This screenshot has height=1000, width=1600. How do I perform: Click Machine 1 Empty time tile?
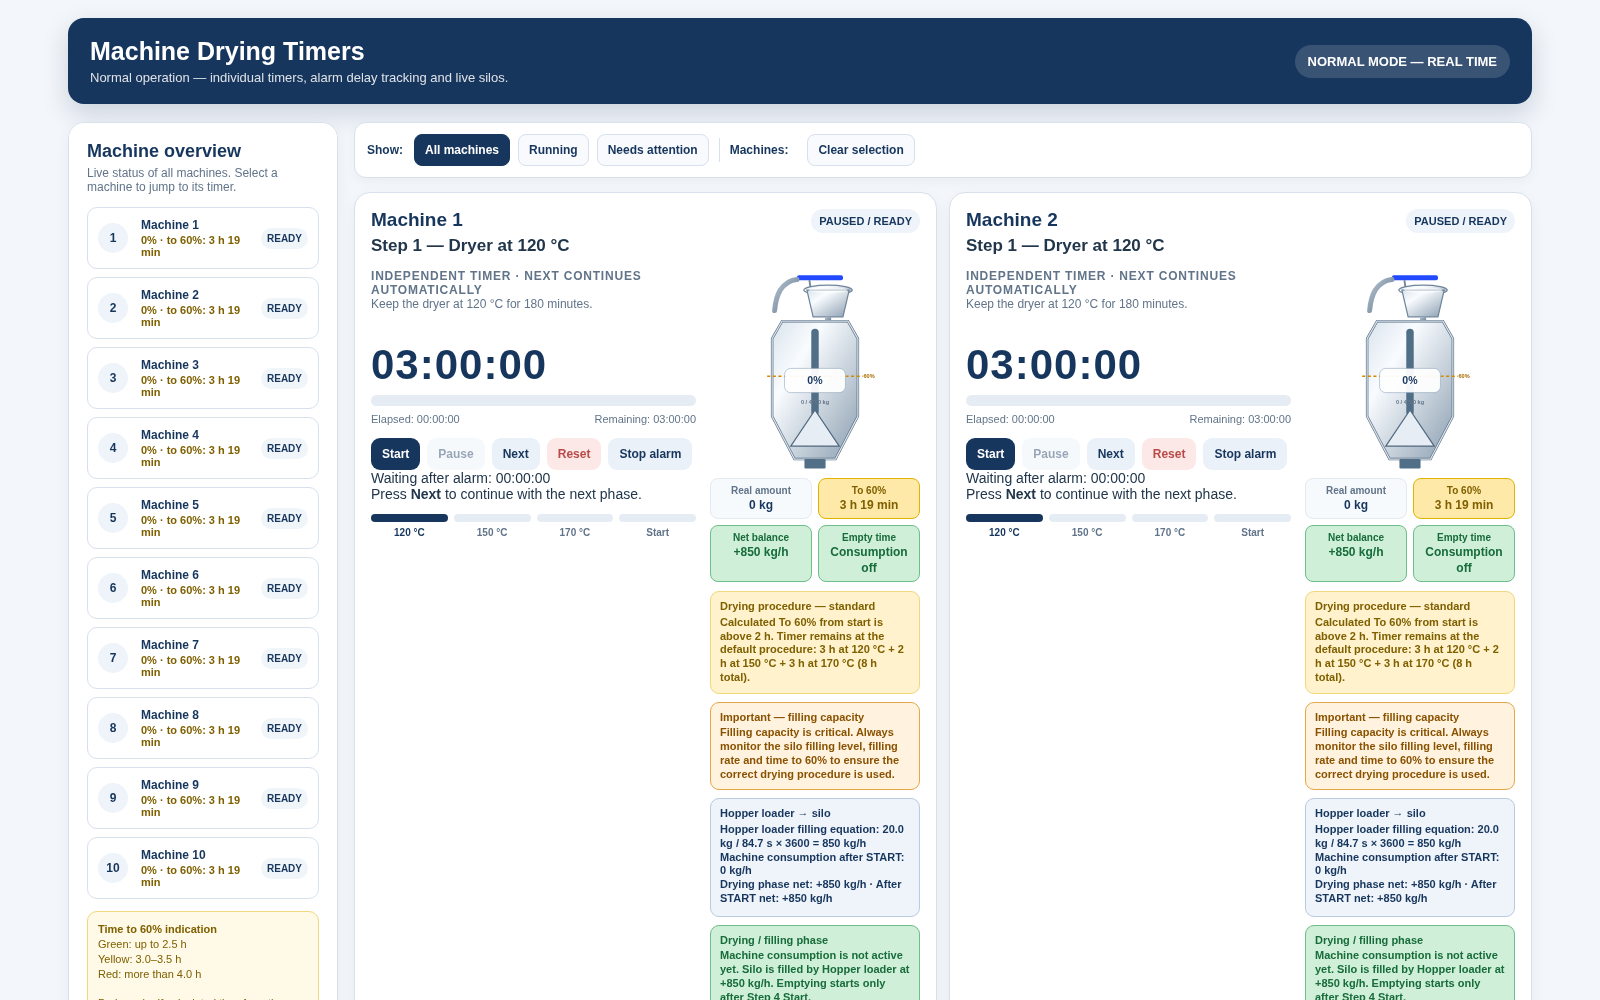click(x=869, y=553)
